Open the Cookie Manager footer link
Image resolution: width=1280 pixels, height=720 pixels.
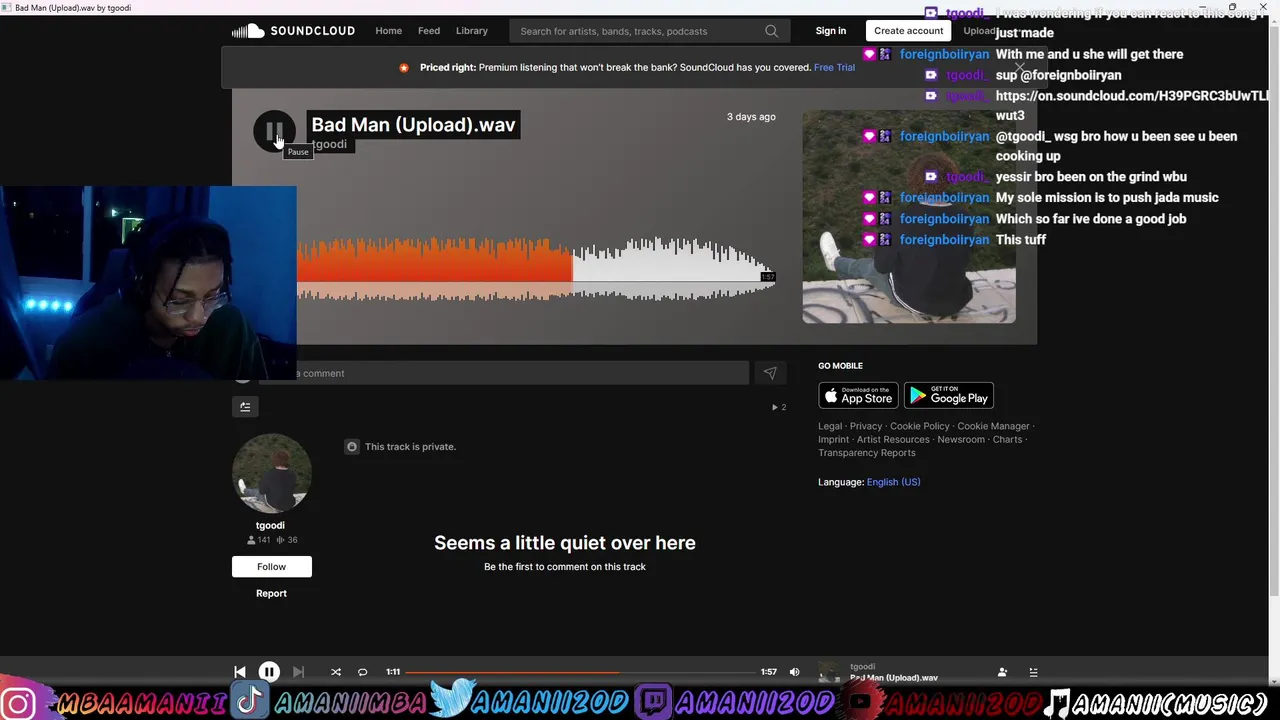993,426
